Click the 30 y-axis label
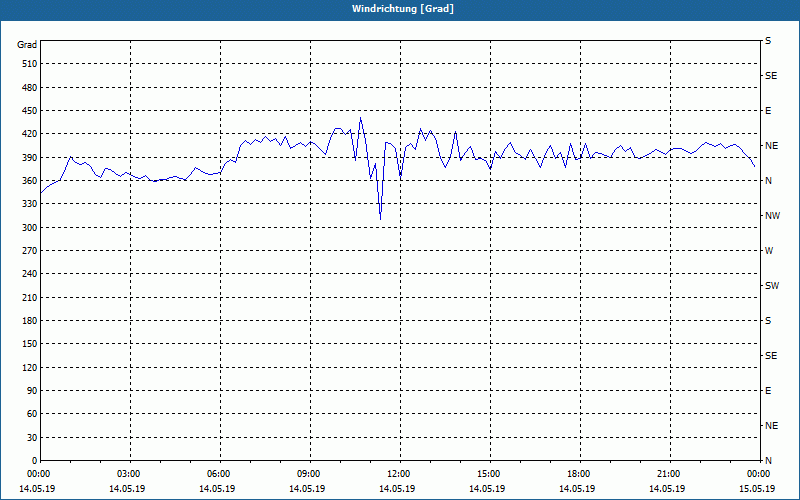800x500 pixels. pyautogui.click(x=32, y=438)
